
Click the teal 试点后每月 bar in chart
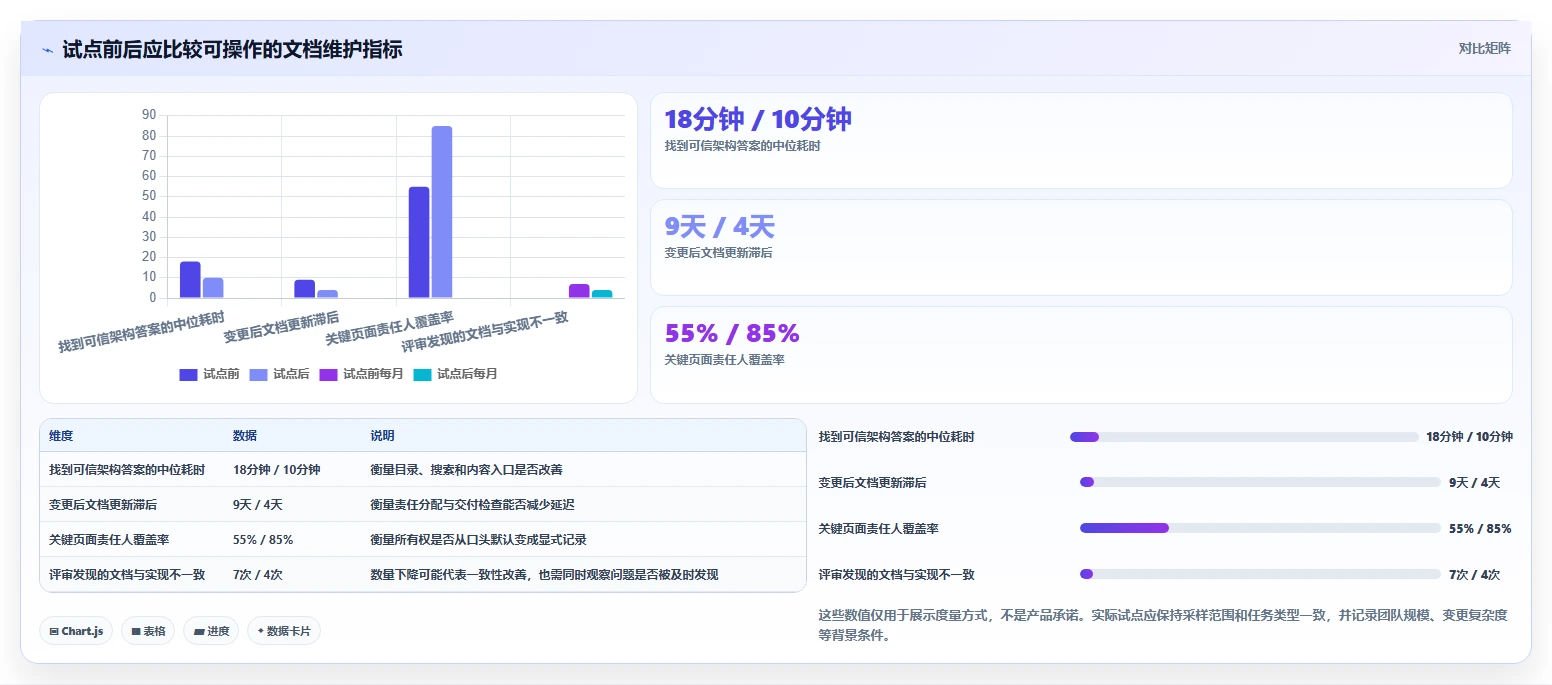[x=602, y=294]
